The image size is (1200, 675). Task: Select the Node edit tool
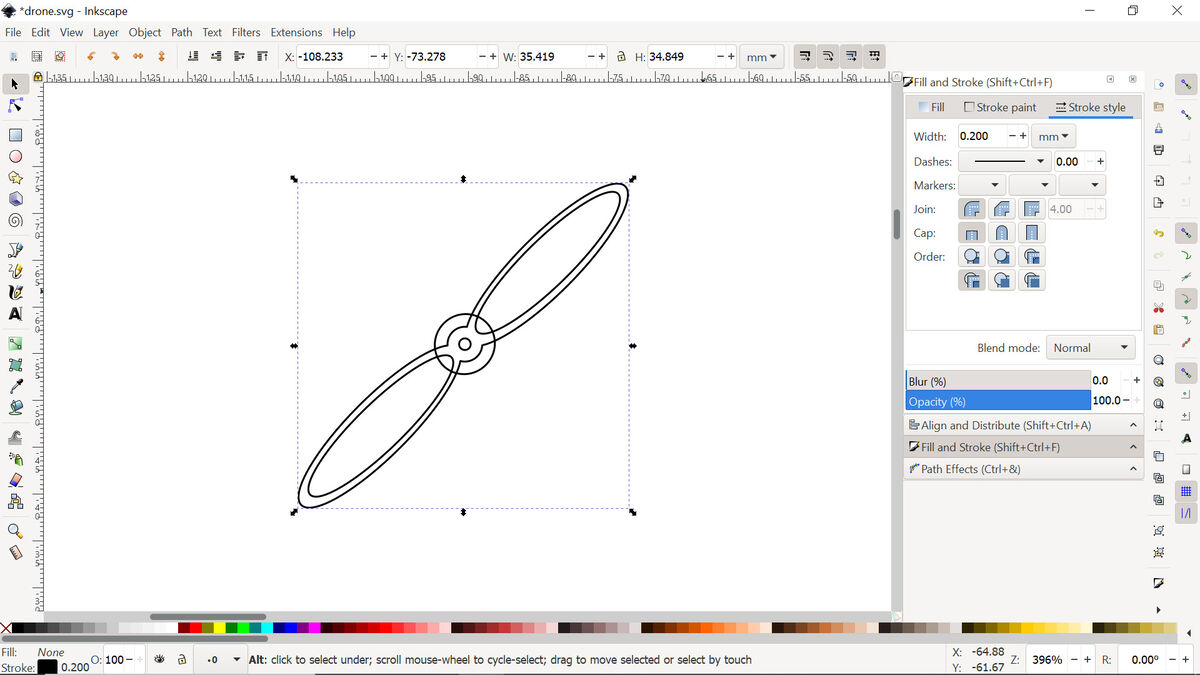(15, 105)
